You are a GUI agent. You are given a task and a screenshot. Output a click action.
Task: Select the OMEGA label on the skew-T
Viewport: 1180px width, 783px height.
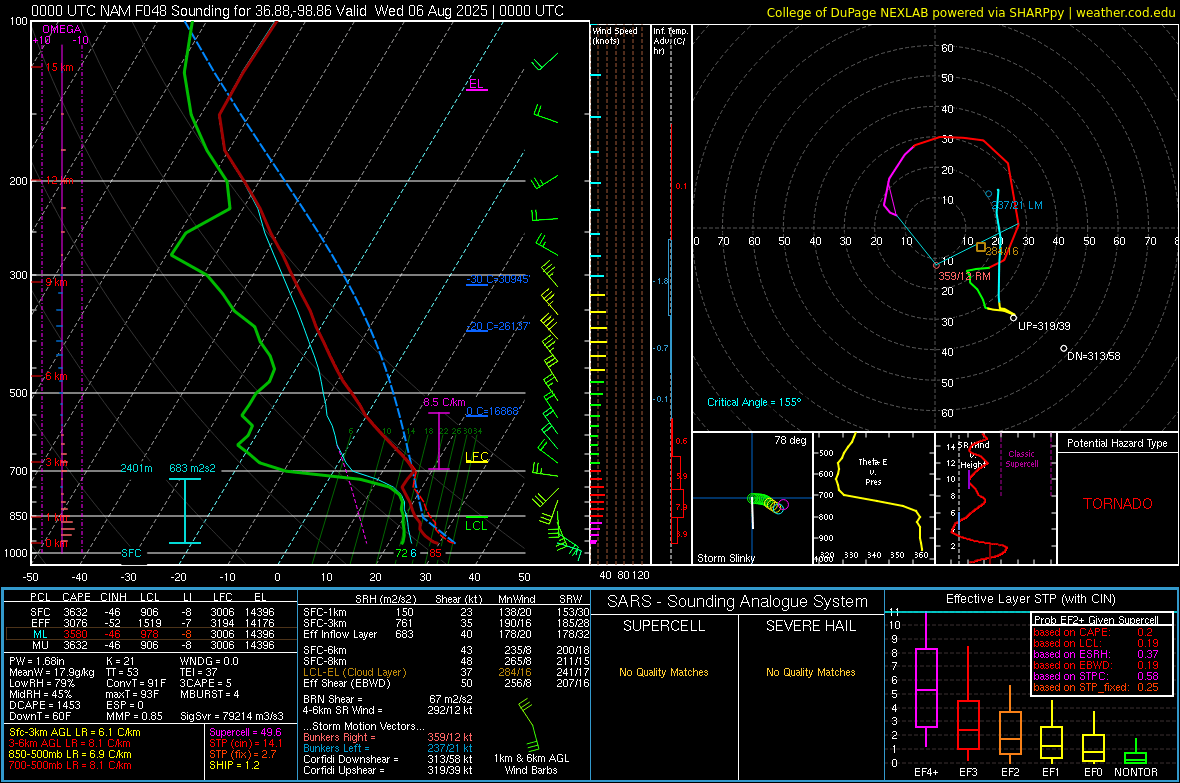(x=62, y=29)
